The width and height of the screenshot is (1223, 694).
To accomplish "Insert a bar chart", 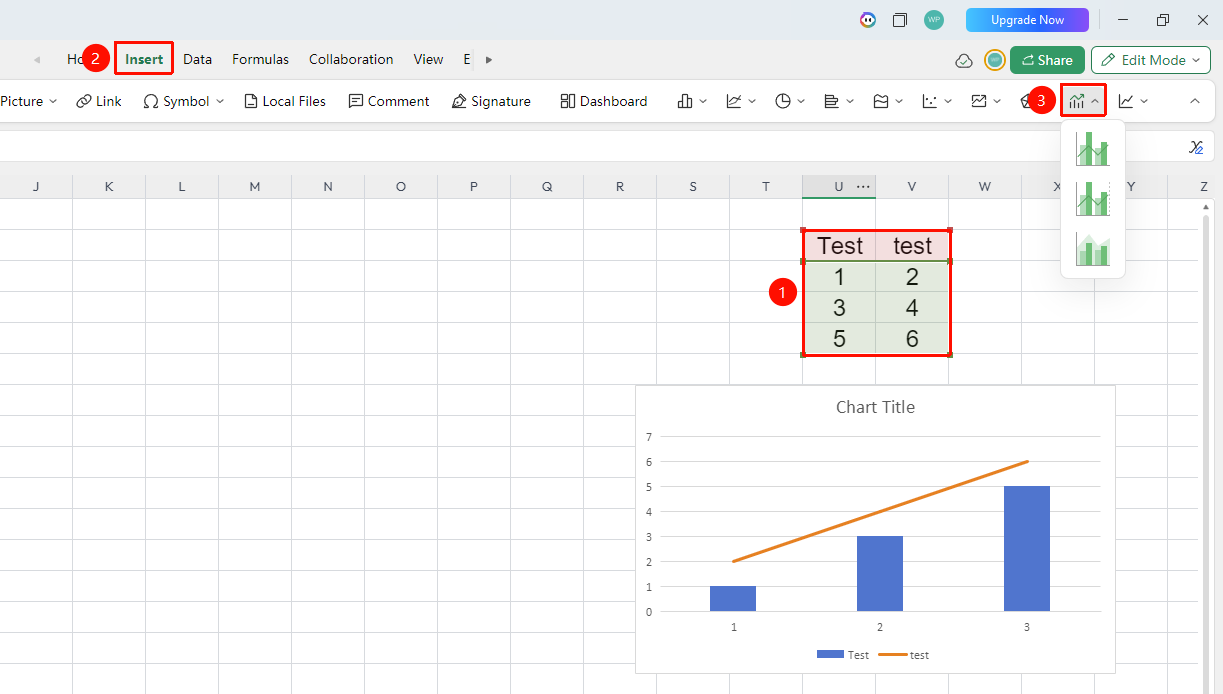I will click(x=832, y=101).
